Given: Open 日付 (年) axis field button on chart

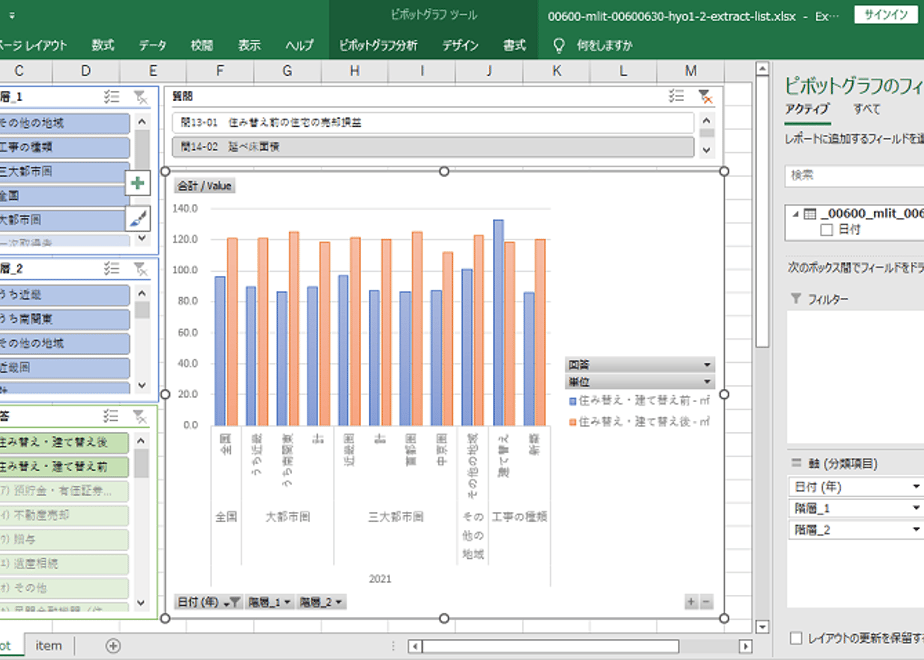Looking at the screenshot, I should click(209, 602).
